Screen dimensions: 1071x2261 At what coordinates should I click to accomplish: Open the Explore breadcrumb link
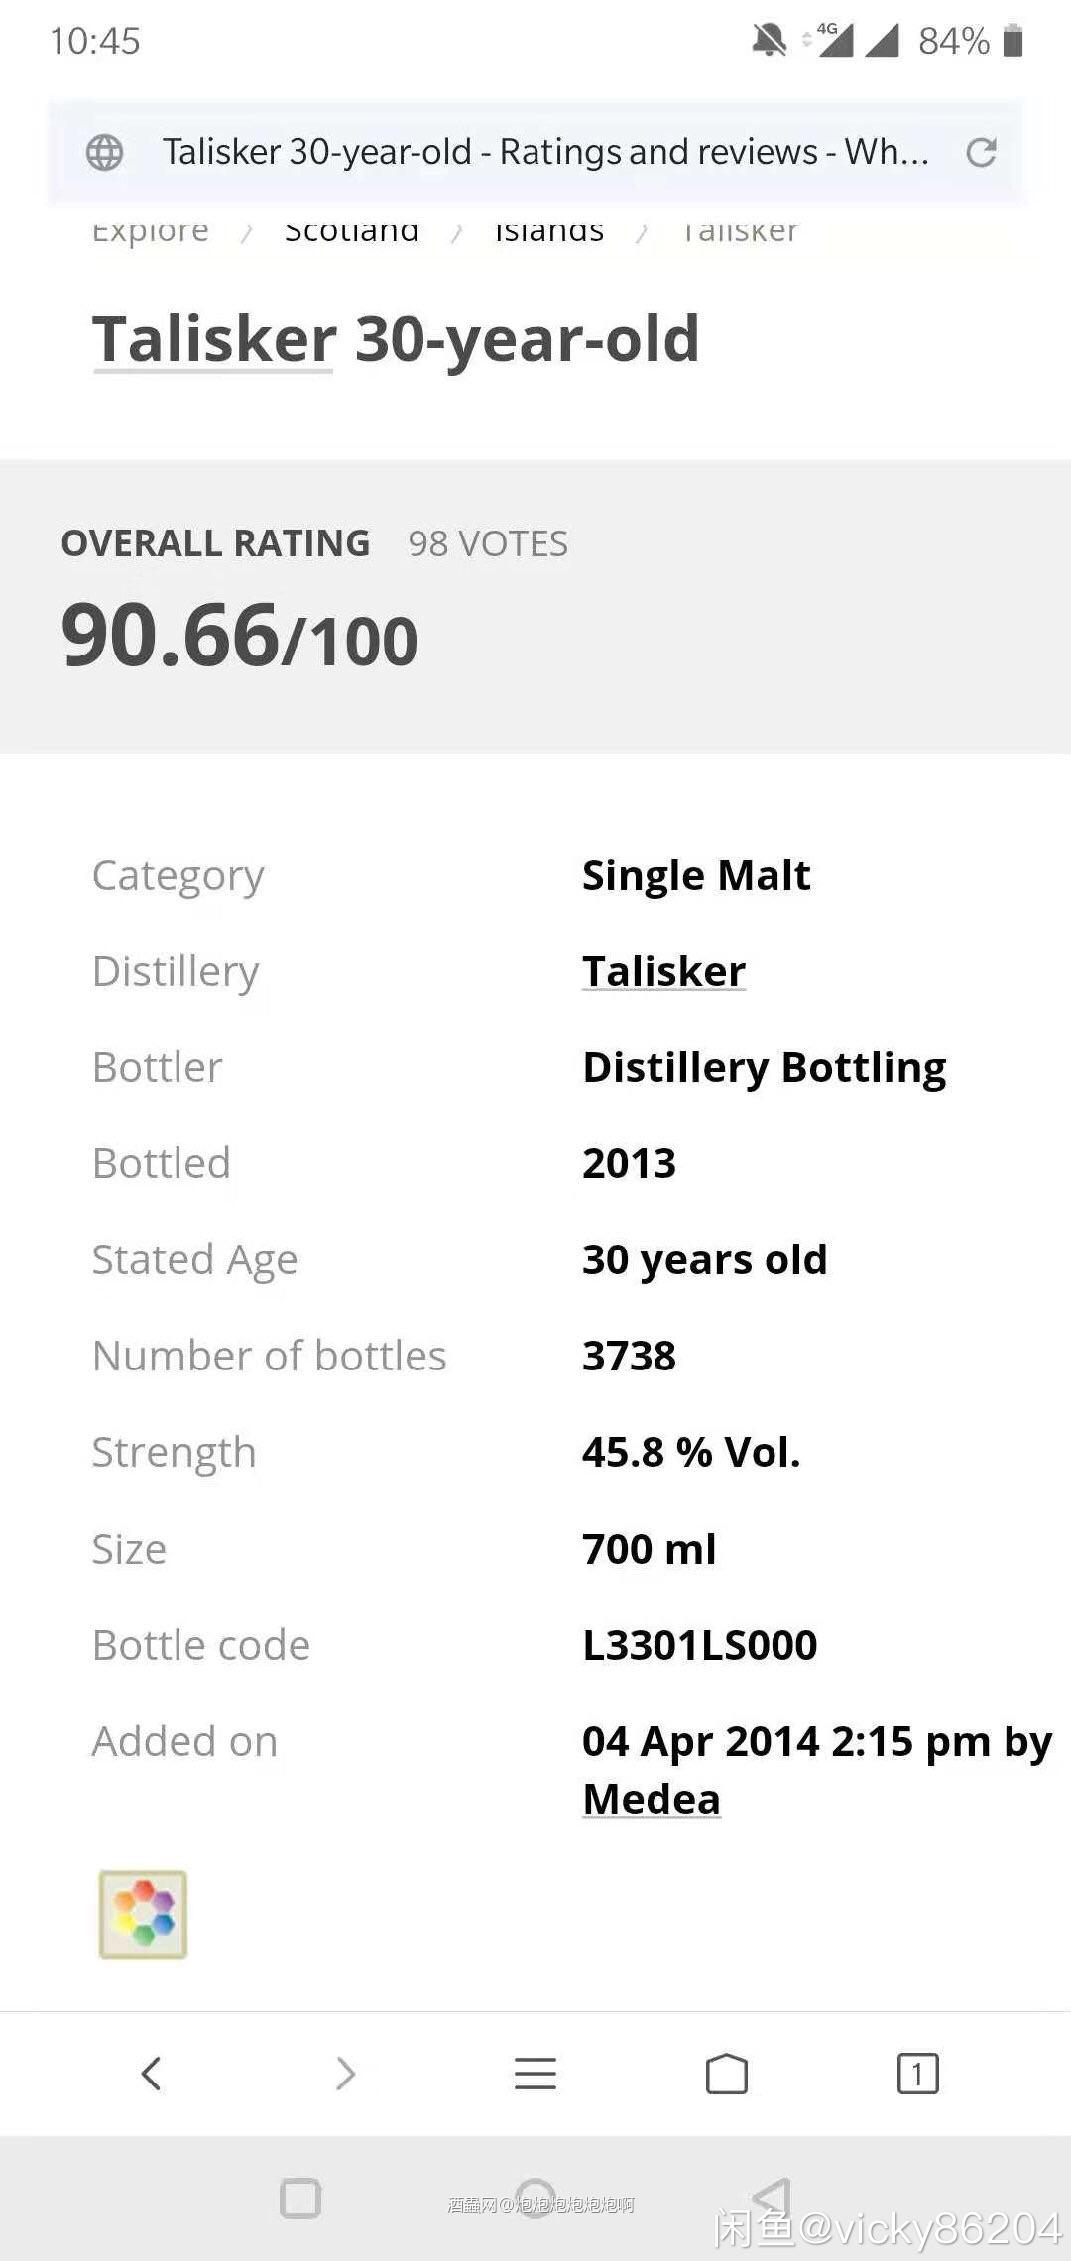pyautogui.click(x=150, y=232)
